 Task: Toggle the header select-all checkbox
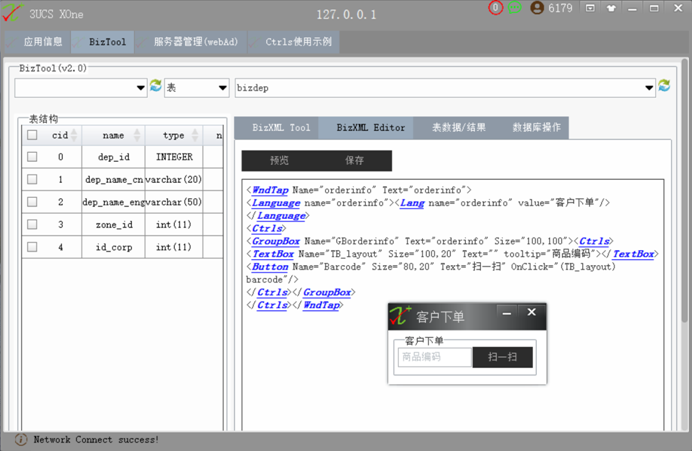[x=32, y=135]
